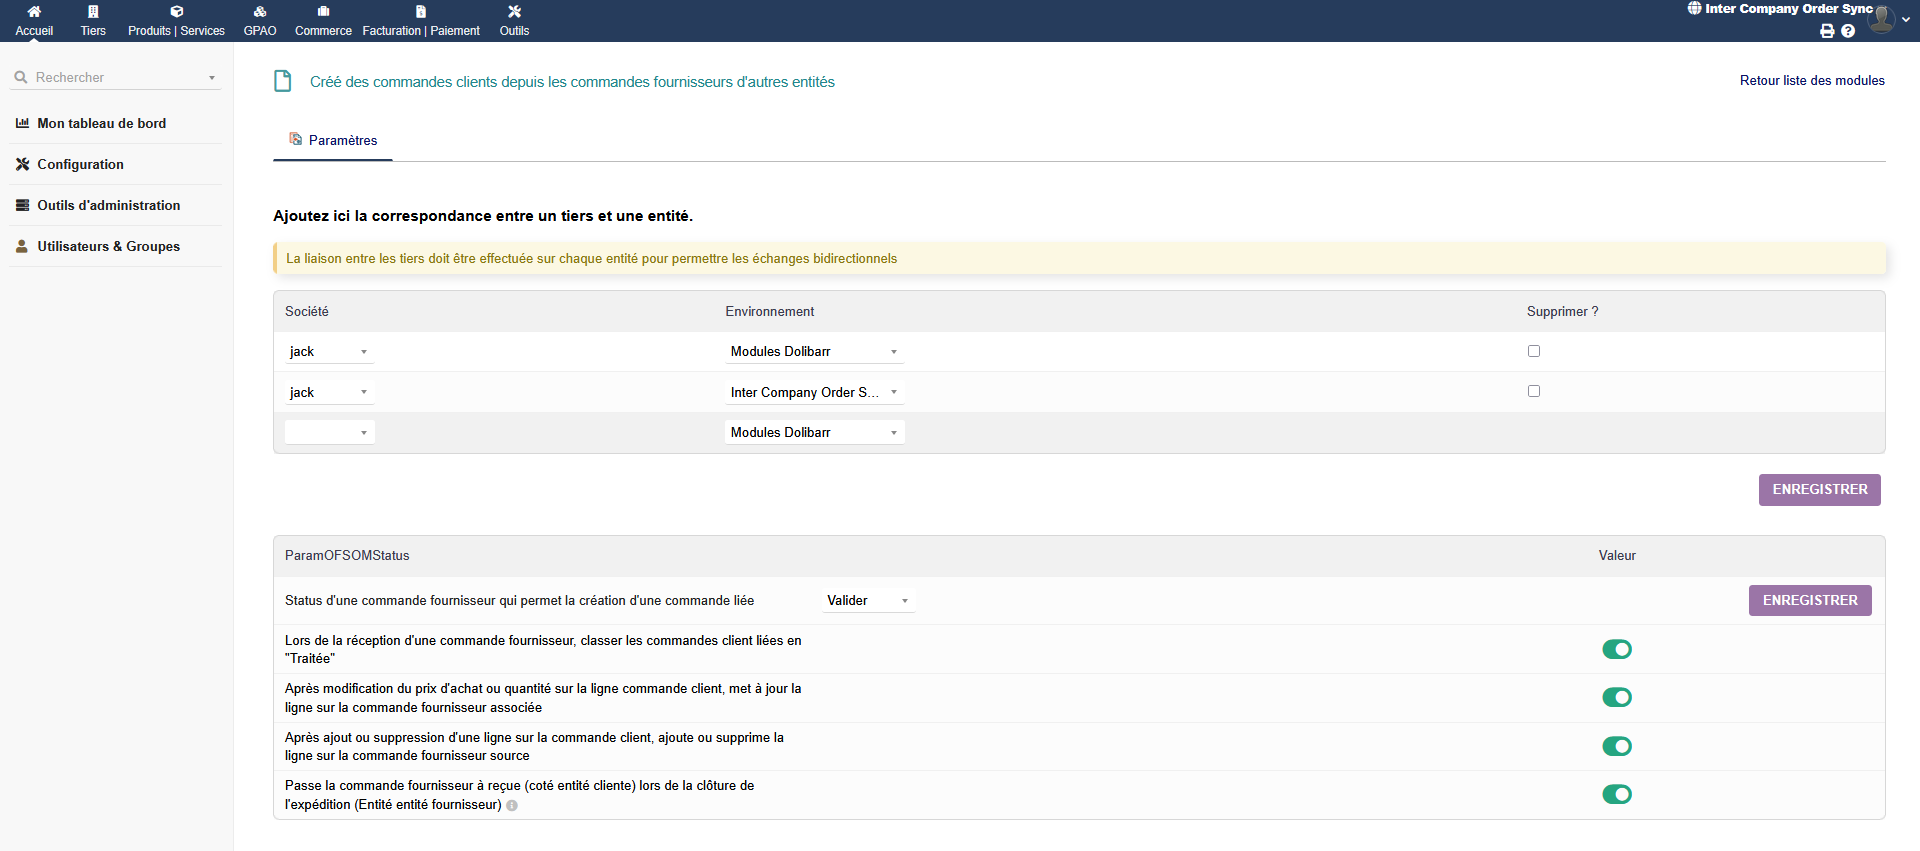Disable the classify orders as "Traitée" toggle
Viewport: 1920px width, 851px height.
point(1616,650)
